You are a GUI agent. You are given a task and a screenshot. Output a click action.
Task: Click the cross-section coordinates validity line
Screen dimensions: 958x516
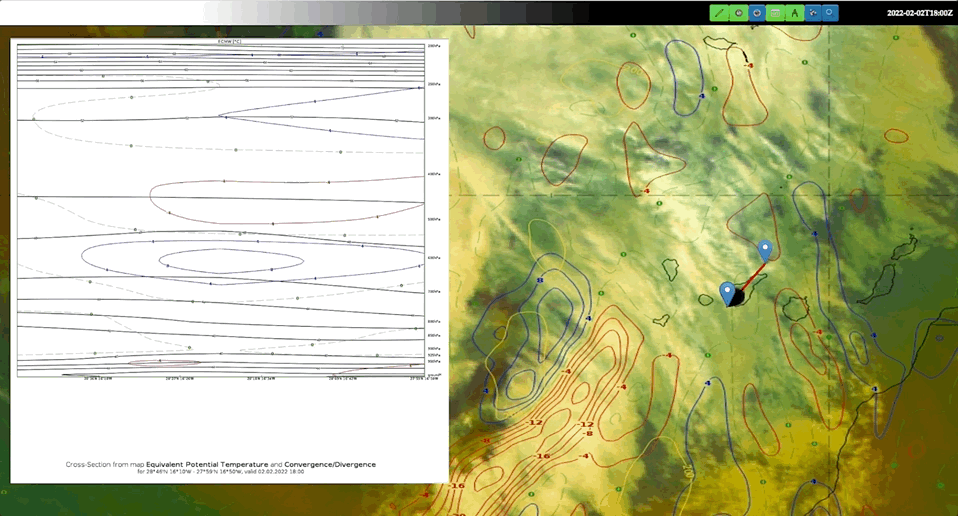coord(221,471)
